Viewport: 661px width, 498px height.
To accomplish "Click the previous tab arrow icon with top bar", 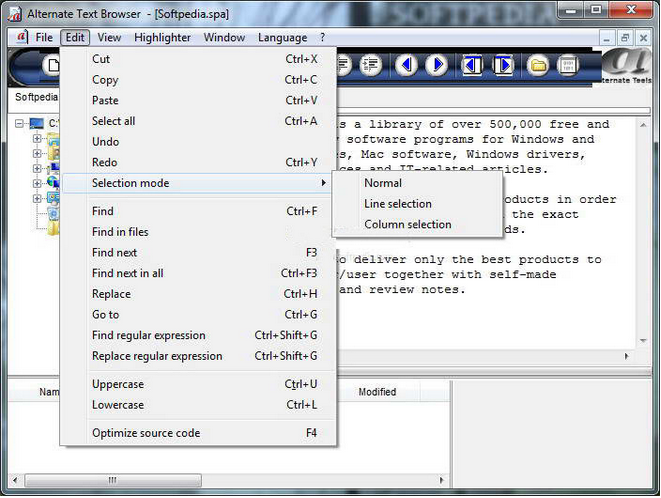I will pos(472,65).
